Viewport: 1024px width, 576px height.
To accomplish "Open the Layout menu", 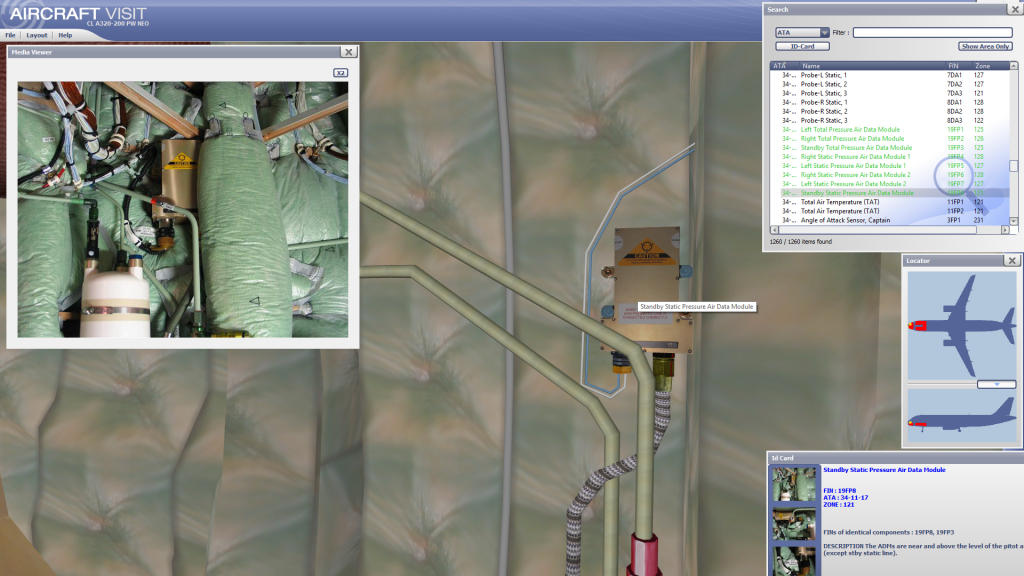I will [x=37, y=35].
